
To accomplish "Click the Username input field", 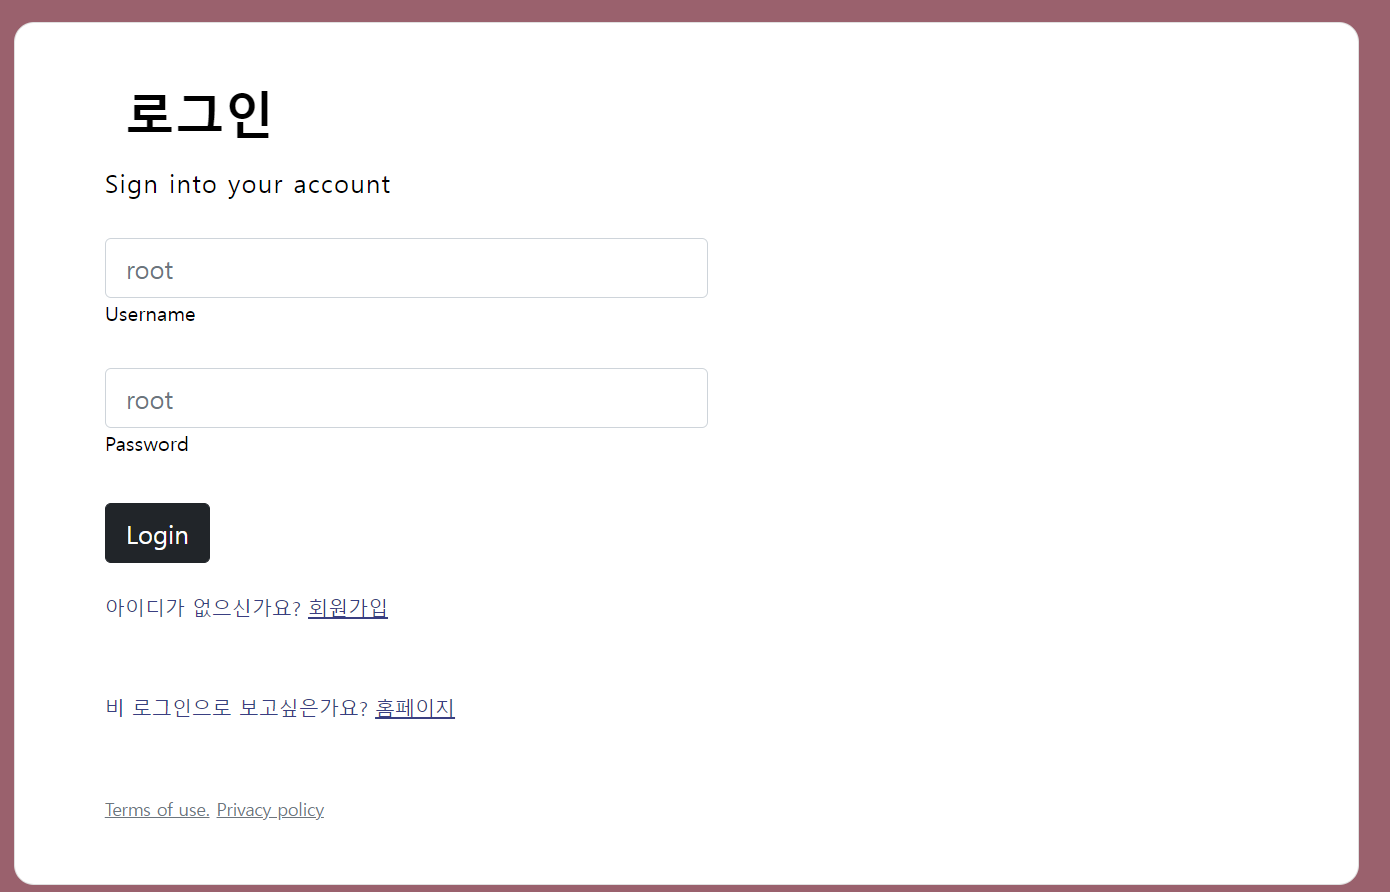I will pos(406,268).
